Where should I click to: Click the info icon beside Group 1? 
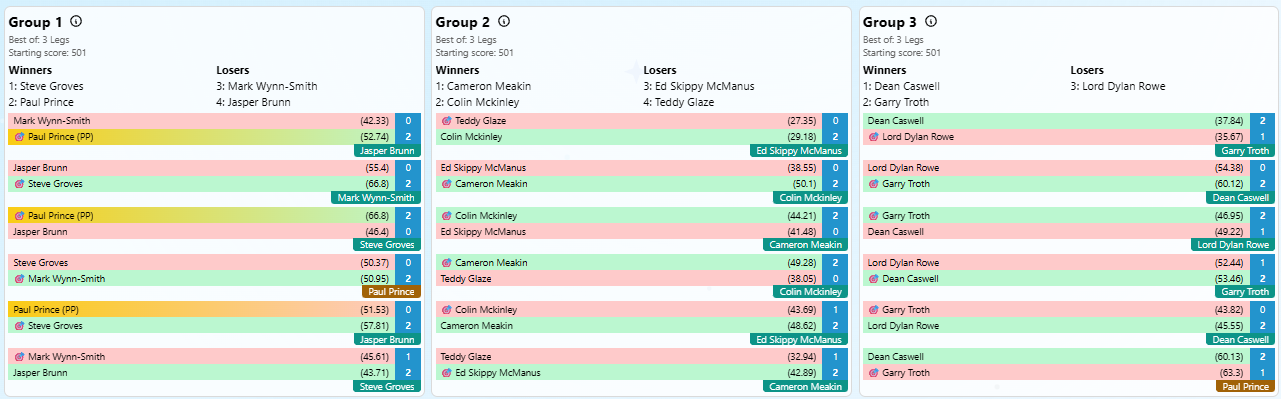77,21
